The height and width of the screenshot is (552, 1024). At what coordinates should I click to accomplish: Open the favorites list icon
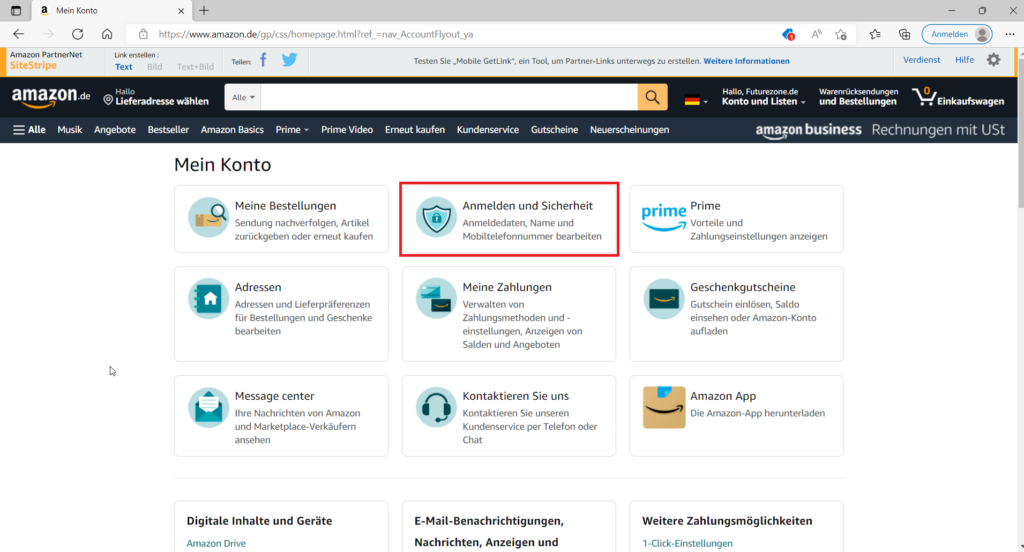click(875, 34)
